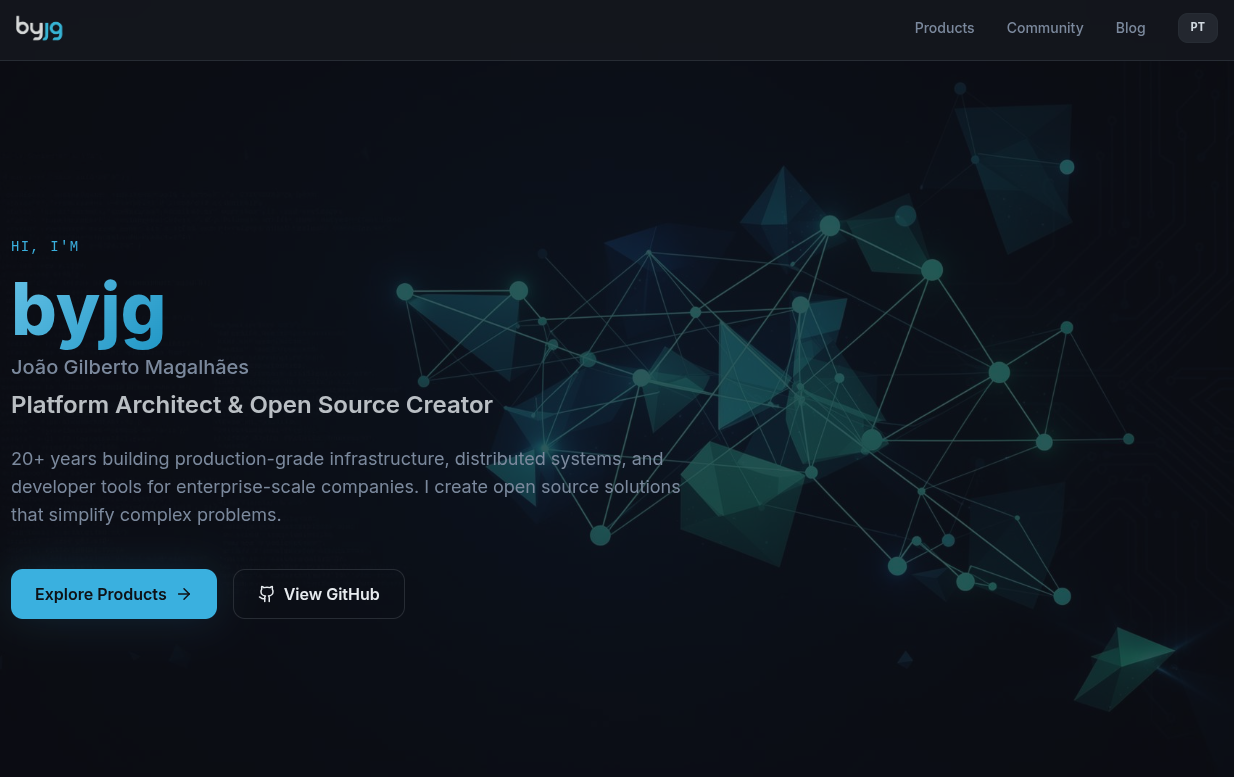Click the large blue byjg heading
The width and height of the screenshot is (1235, 777).
(x=88, y=311)
